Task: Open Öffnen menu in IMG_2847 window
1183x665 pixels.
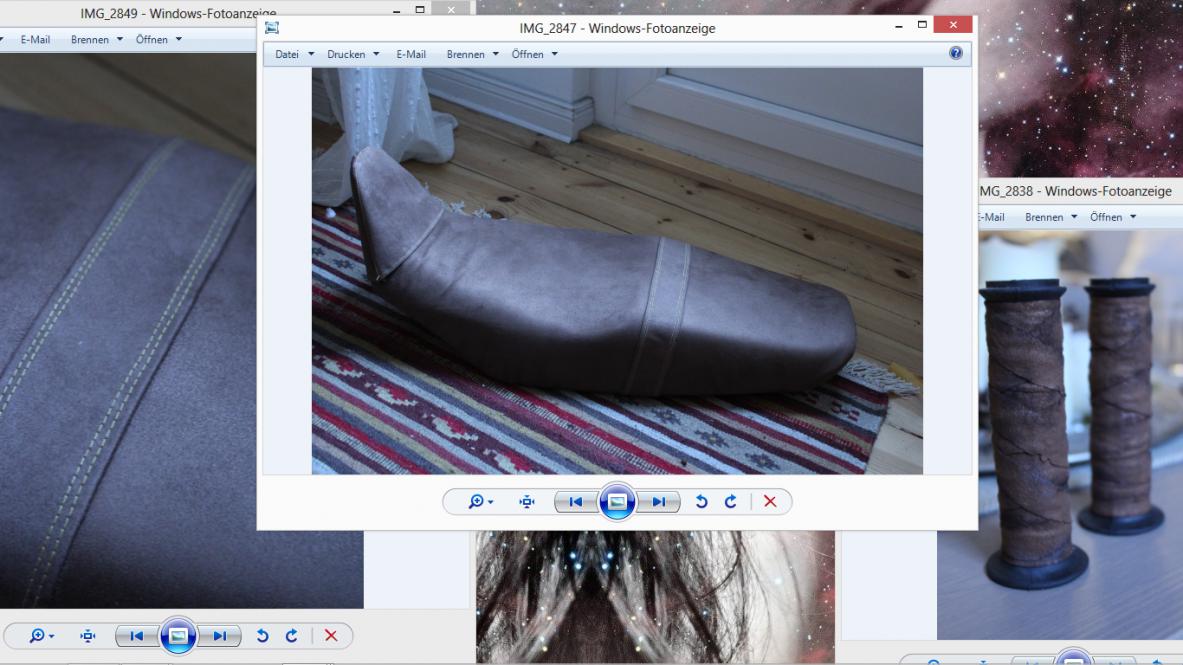Action: click(x=534, y=54)
